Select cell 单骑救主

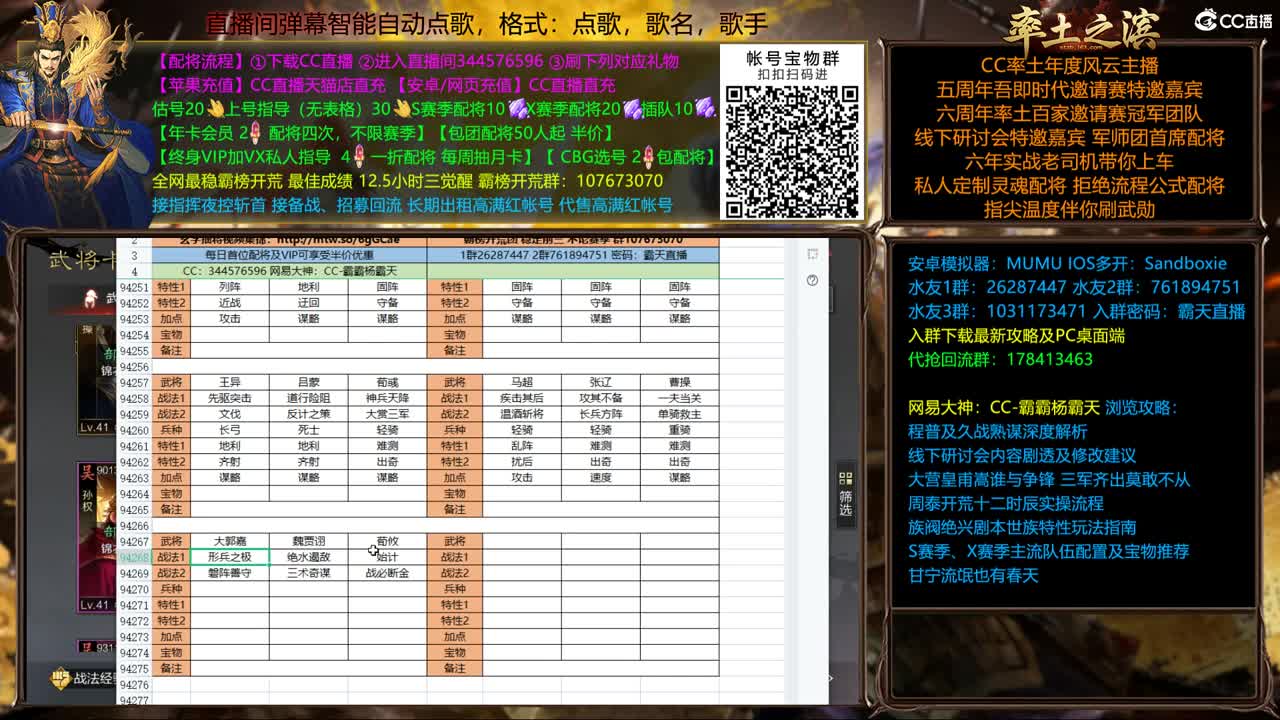[x=680, y=414]
